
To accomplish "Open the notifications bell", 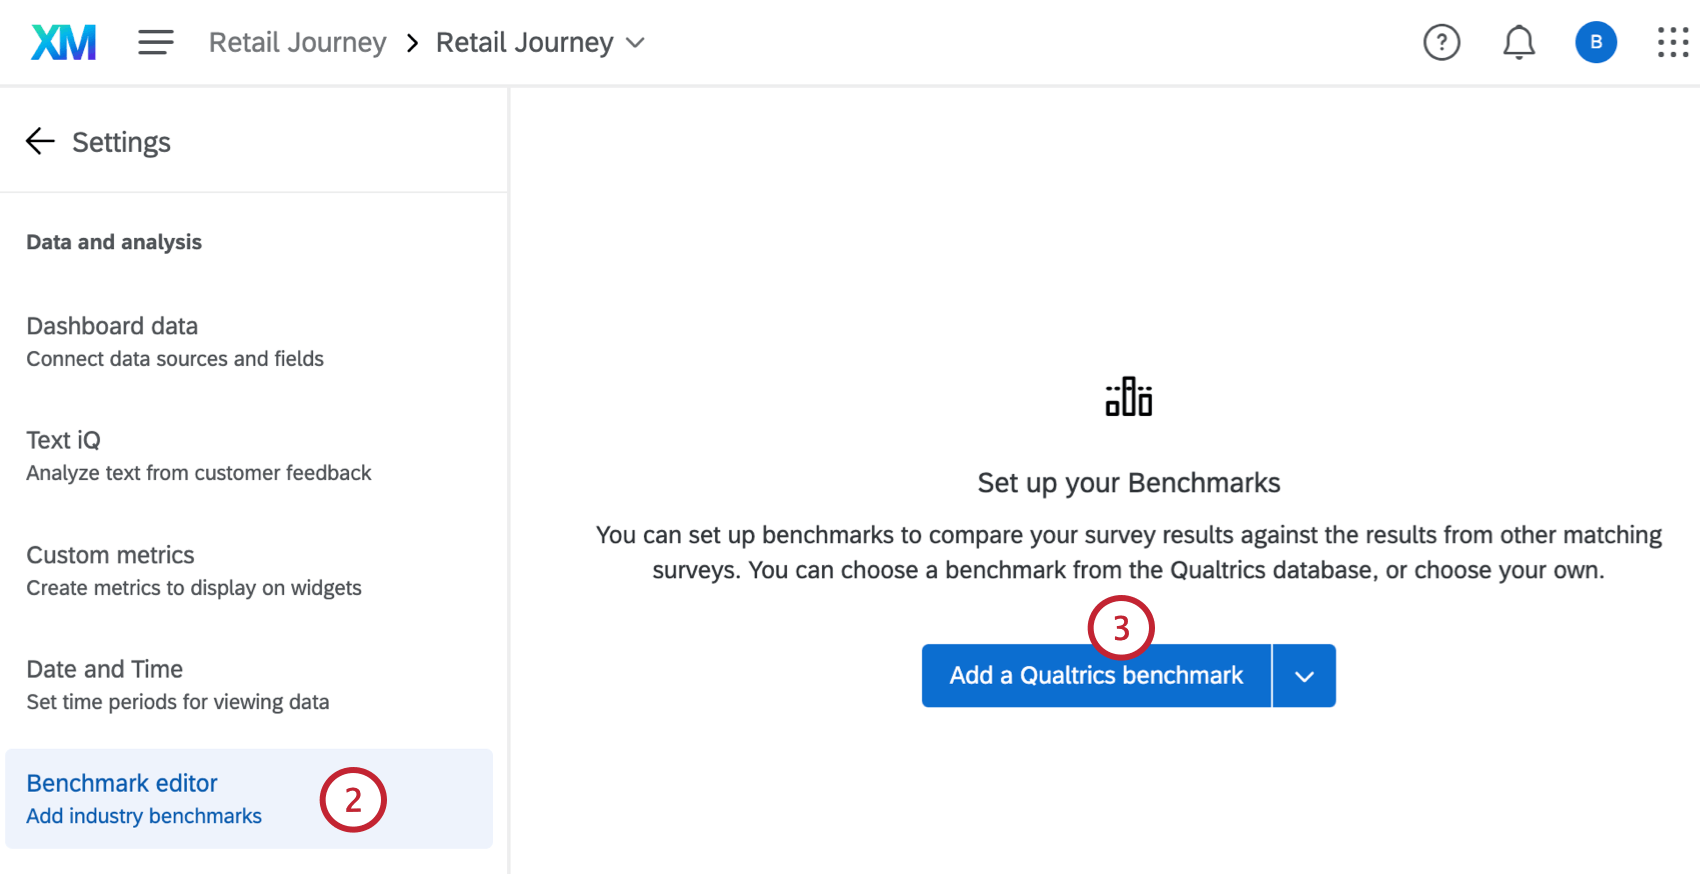I will [1518, 42].
